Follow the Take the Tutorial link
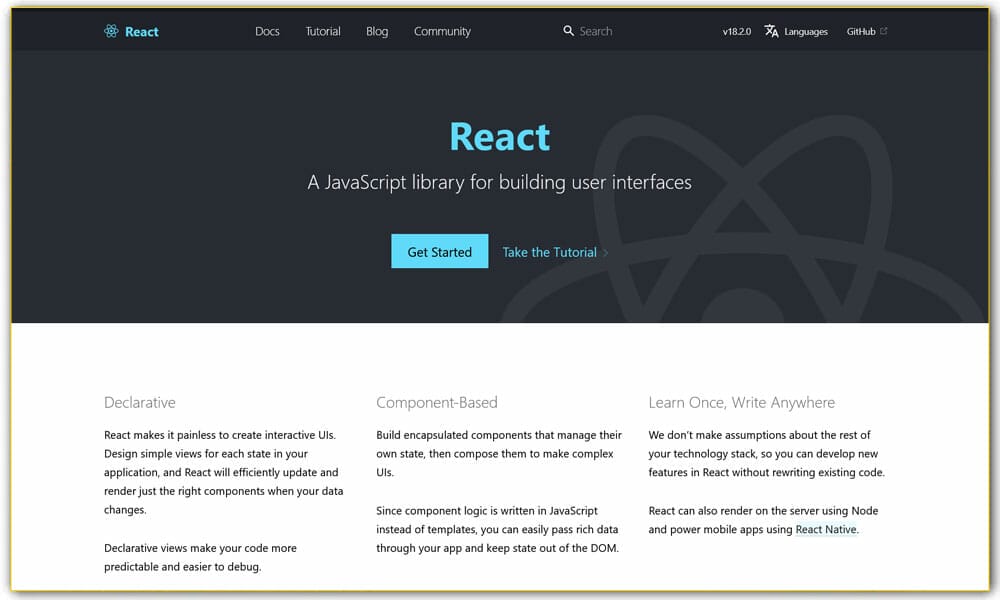 (551, 252)
